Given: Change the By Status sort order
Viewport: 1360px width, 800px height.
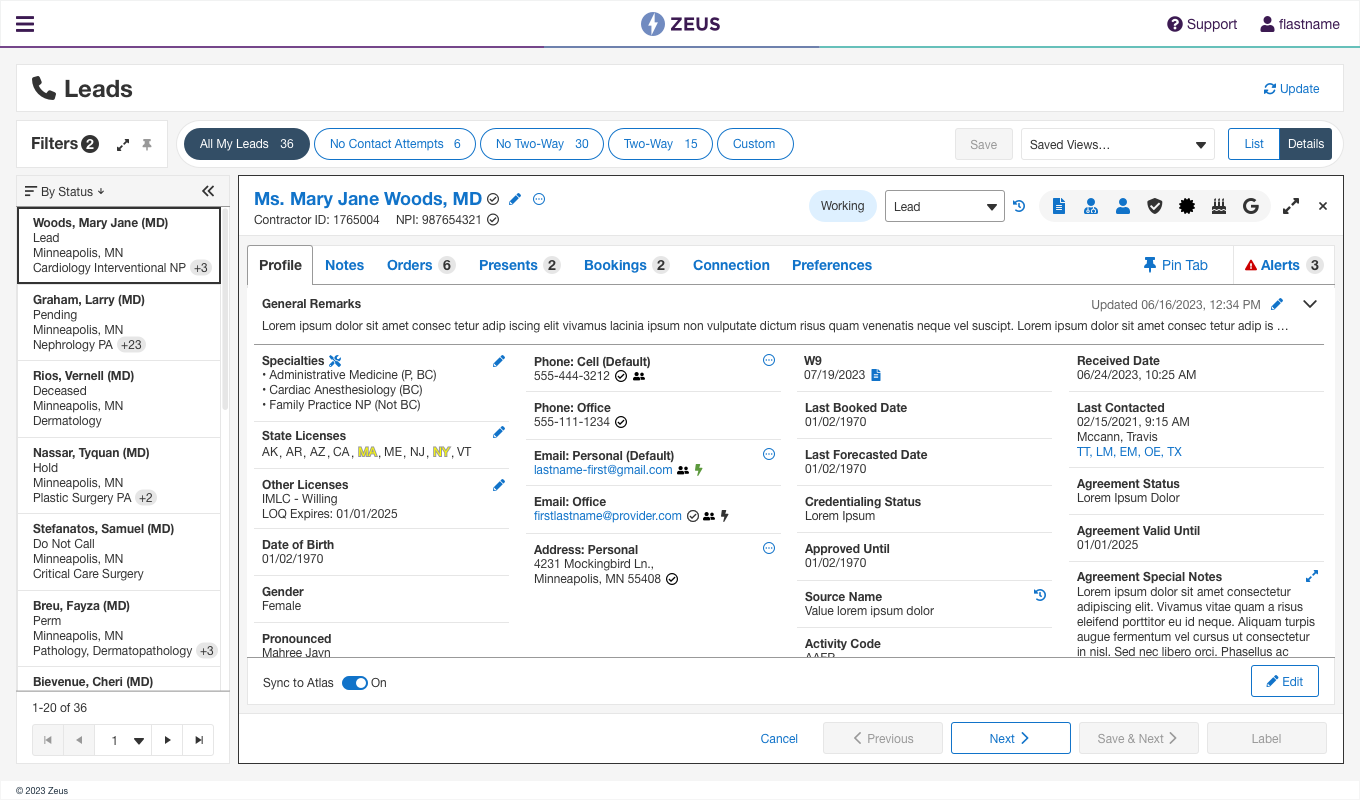Looking at the screenshot, I should point(64,191).
